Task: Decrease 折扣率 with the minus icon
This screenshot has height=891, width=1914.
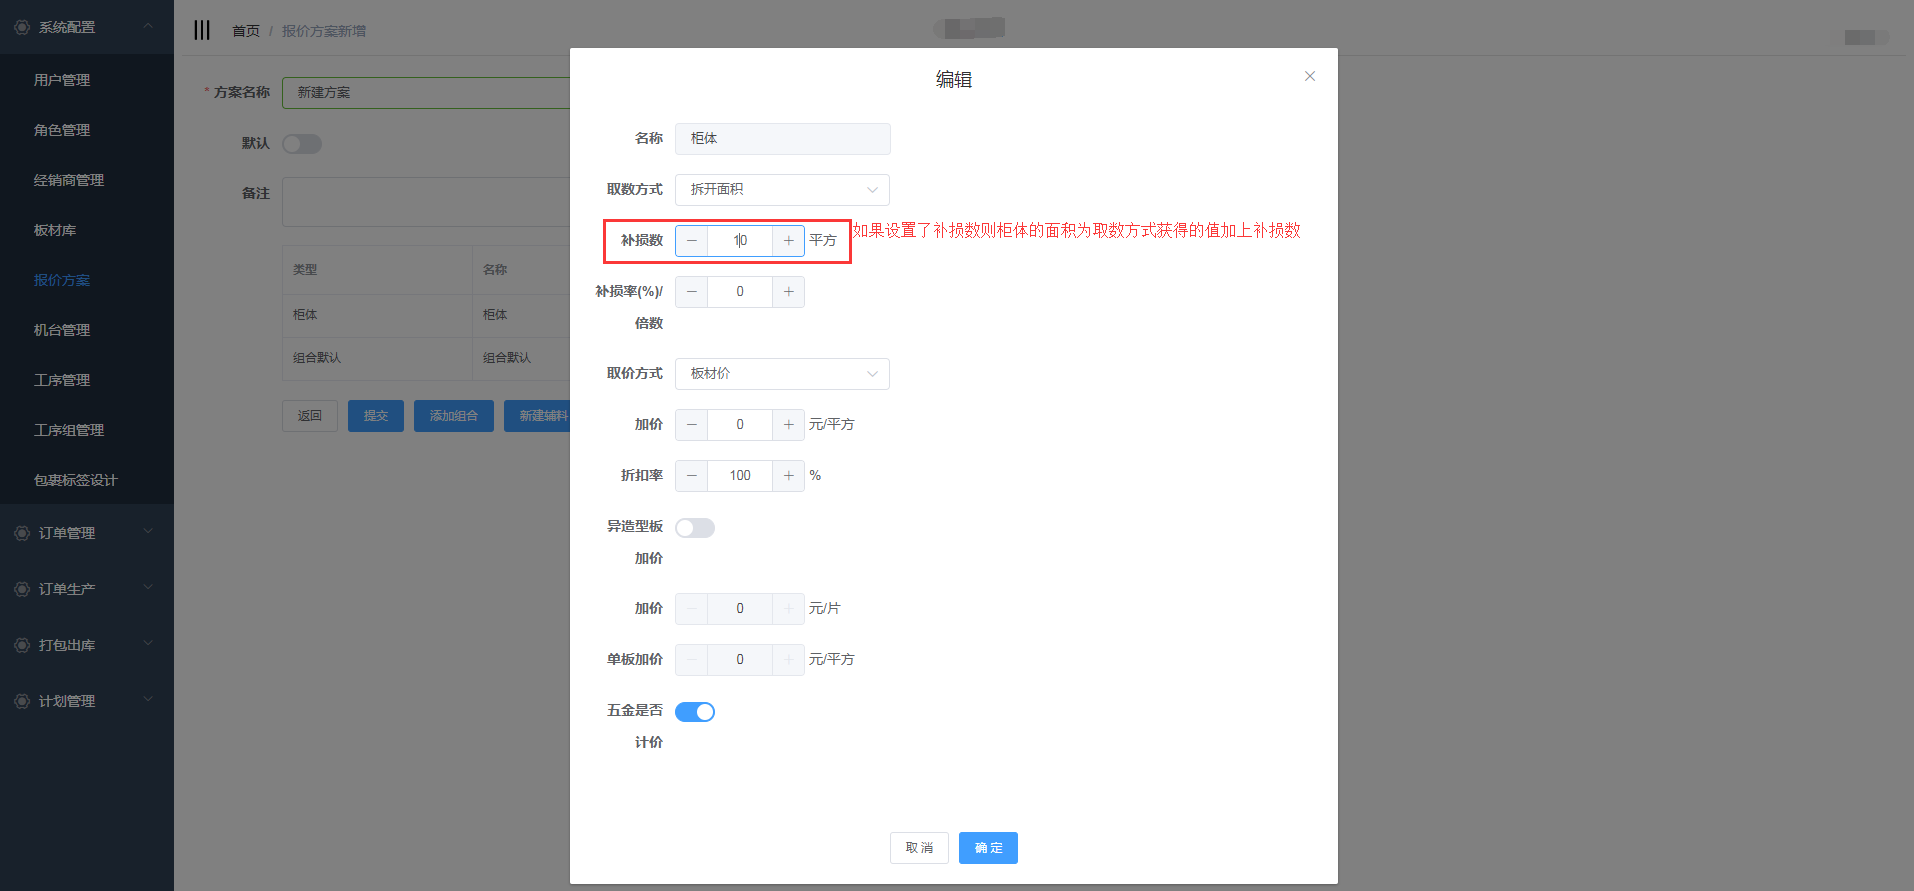Action: [x=692, y=476]
